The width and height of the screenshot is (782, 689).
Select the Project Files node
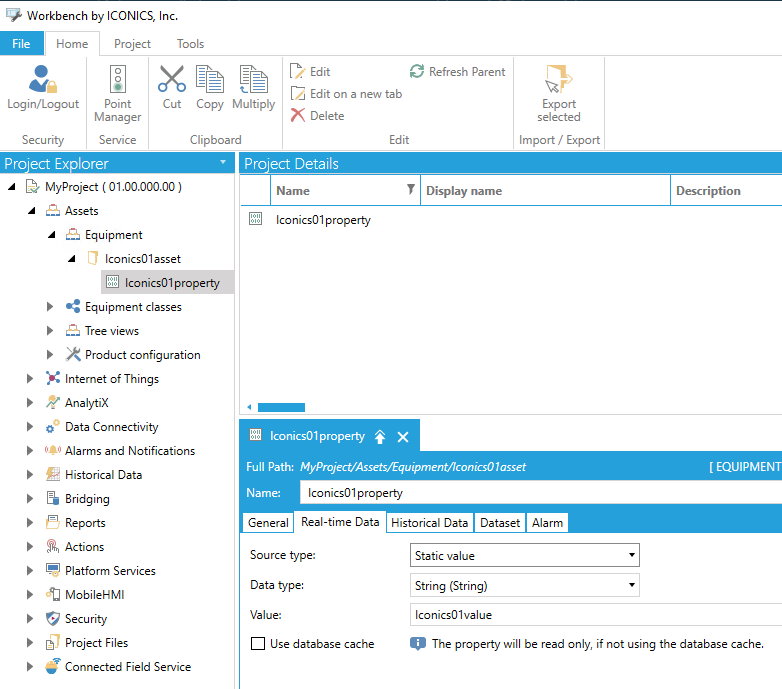(x=96, y=643)
